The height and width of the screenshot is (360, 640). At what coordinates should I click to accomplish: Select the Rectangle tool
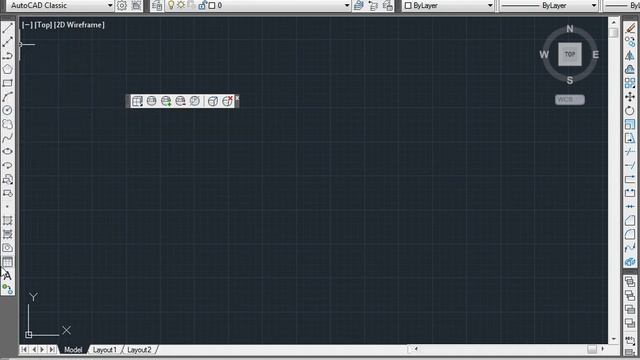pos(7,83)
